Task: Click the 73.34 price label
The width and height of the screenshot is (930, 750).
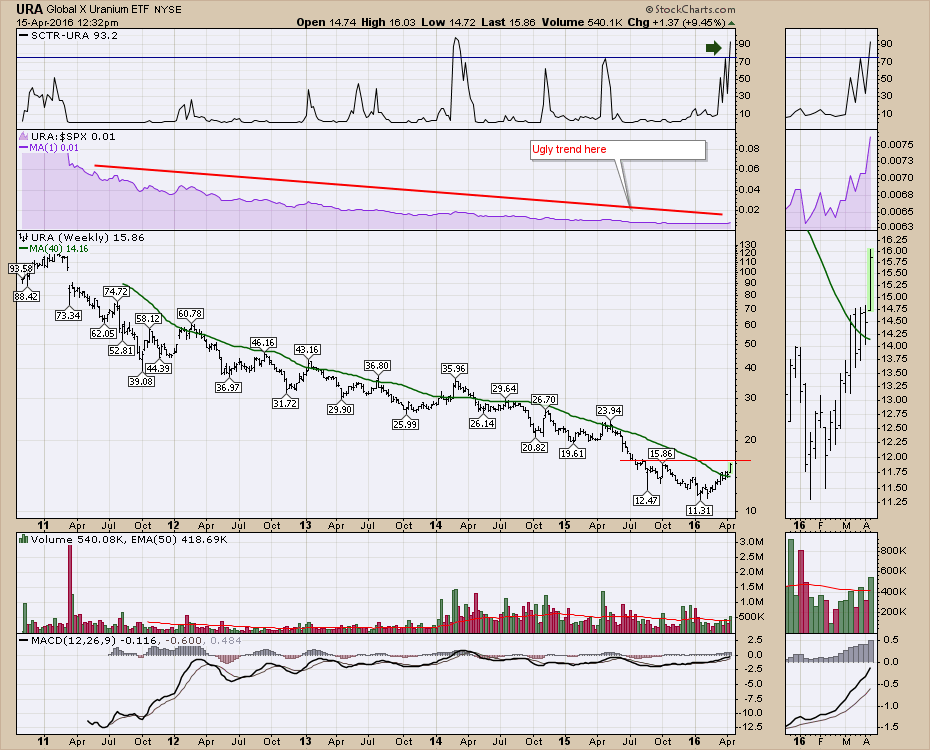Action: [x=68, y=315]
